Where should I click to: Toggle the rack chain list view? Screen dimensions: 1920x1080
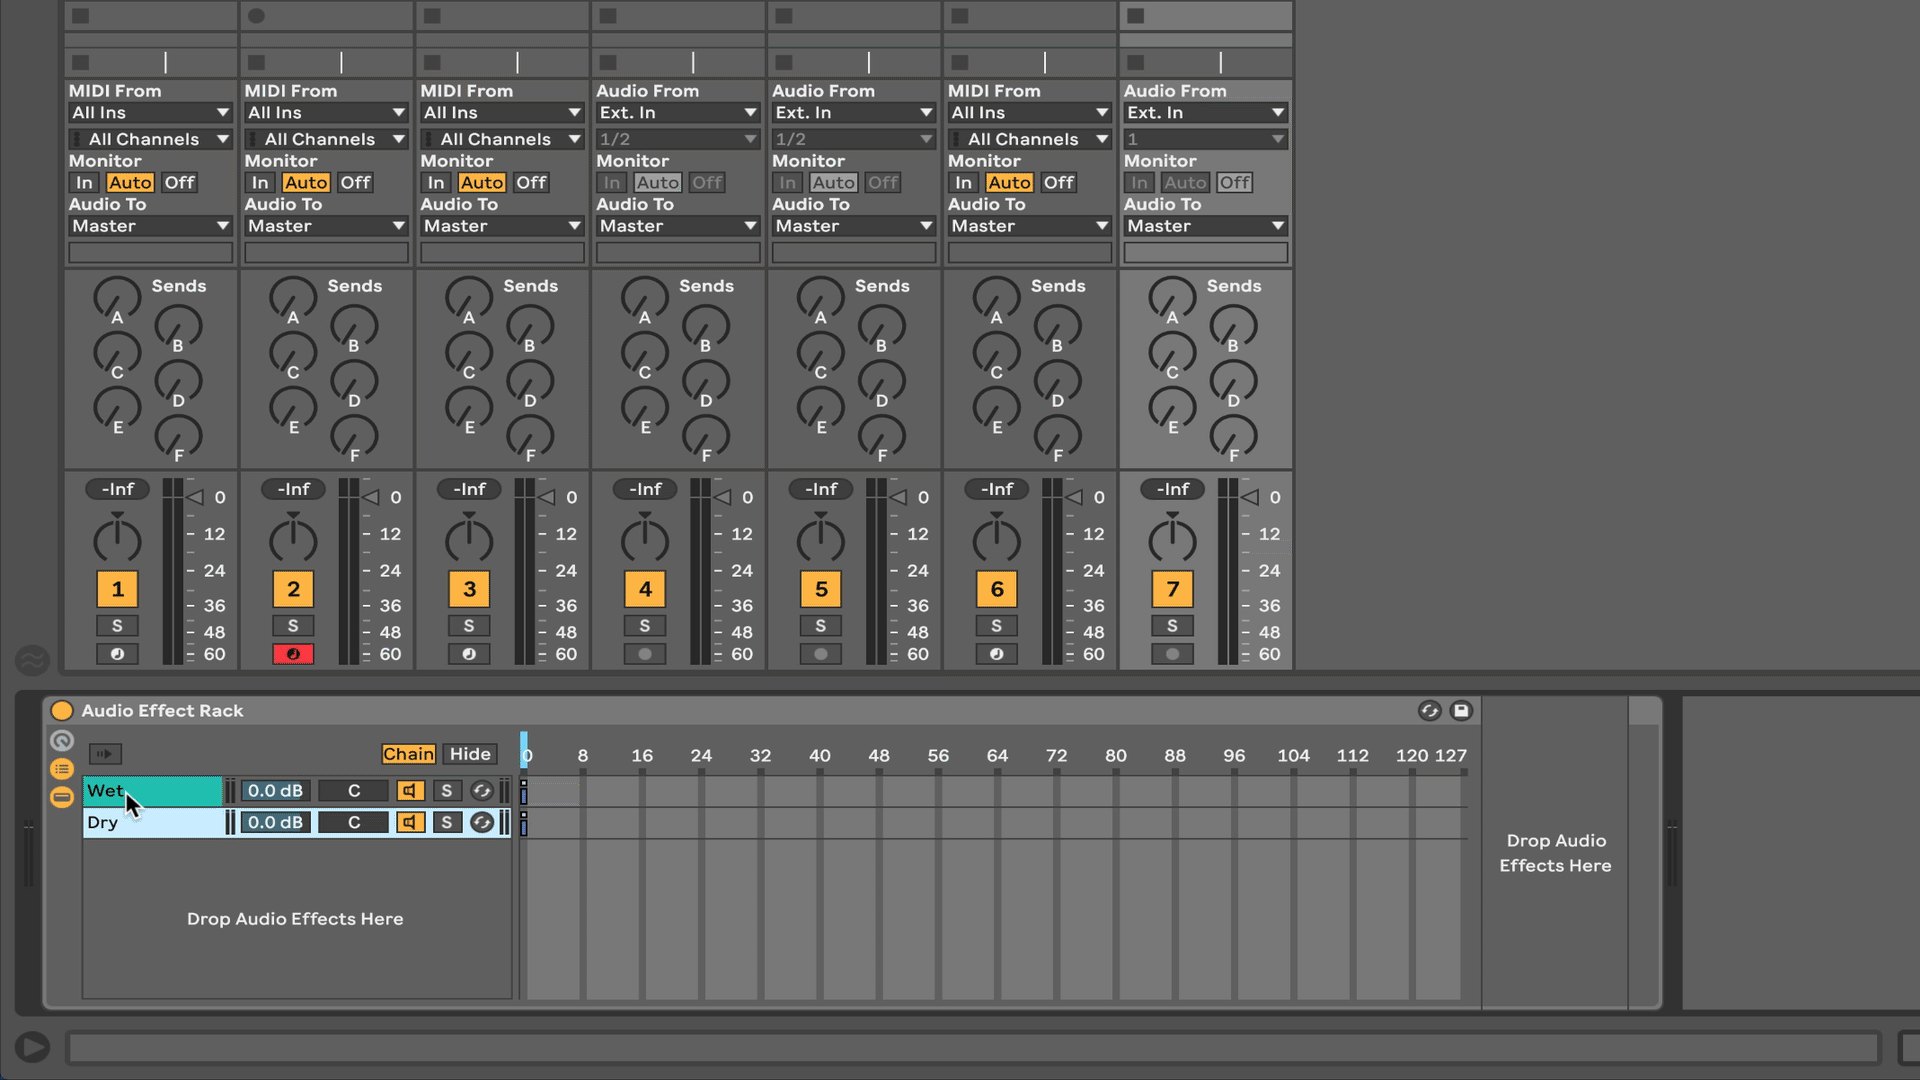point(62,769)
